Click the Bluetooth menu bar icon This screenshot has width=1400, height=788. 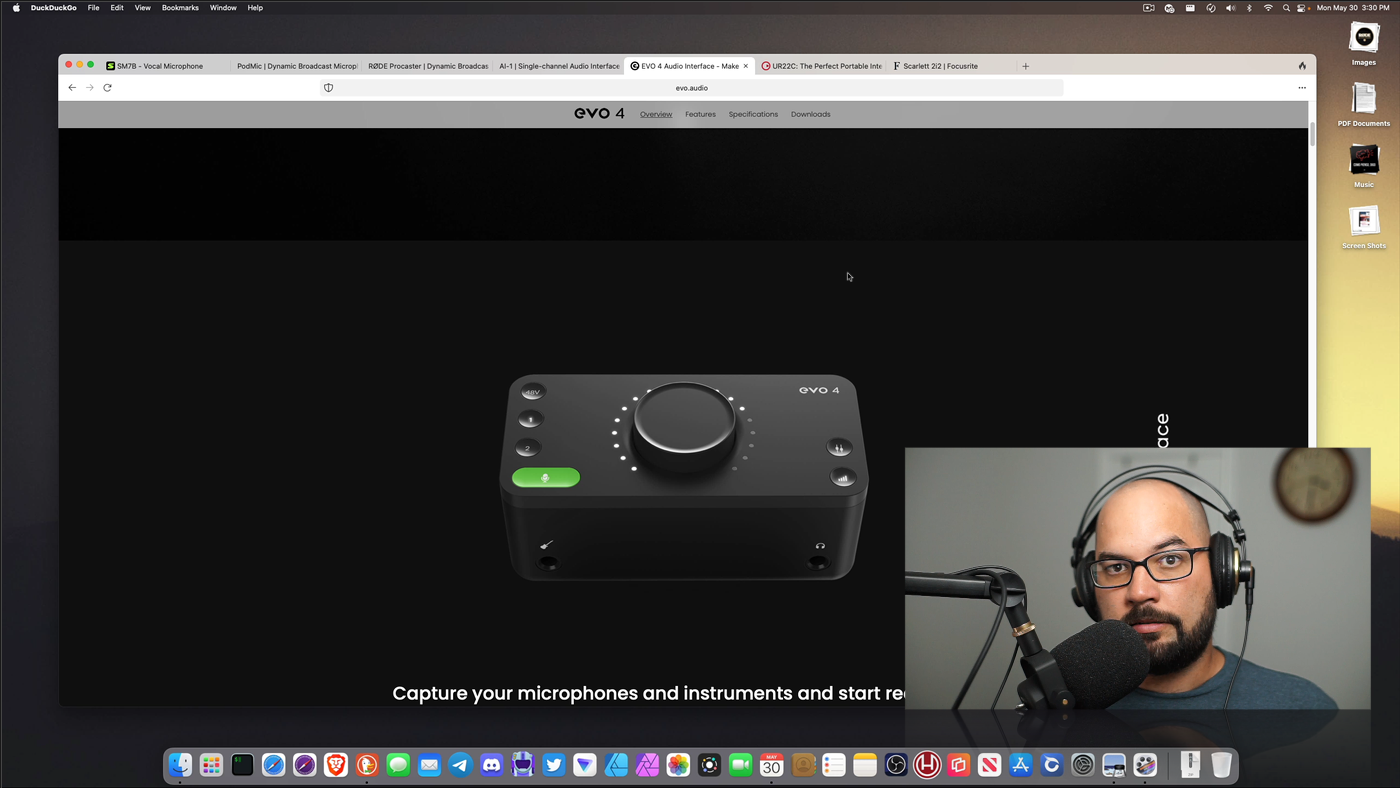[1249, 8]
